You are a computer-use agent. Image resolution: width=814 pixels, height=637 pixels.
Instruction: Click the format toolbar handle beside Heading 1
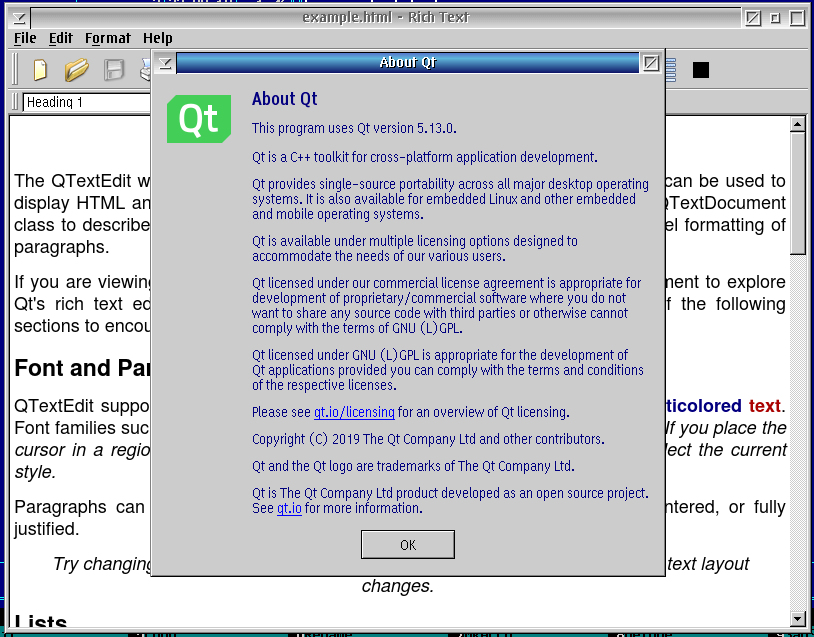(15, 102)
